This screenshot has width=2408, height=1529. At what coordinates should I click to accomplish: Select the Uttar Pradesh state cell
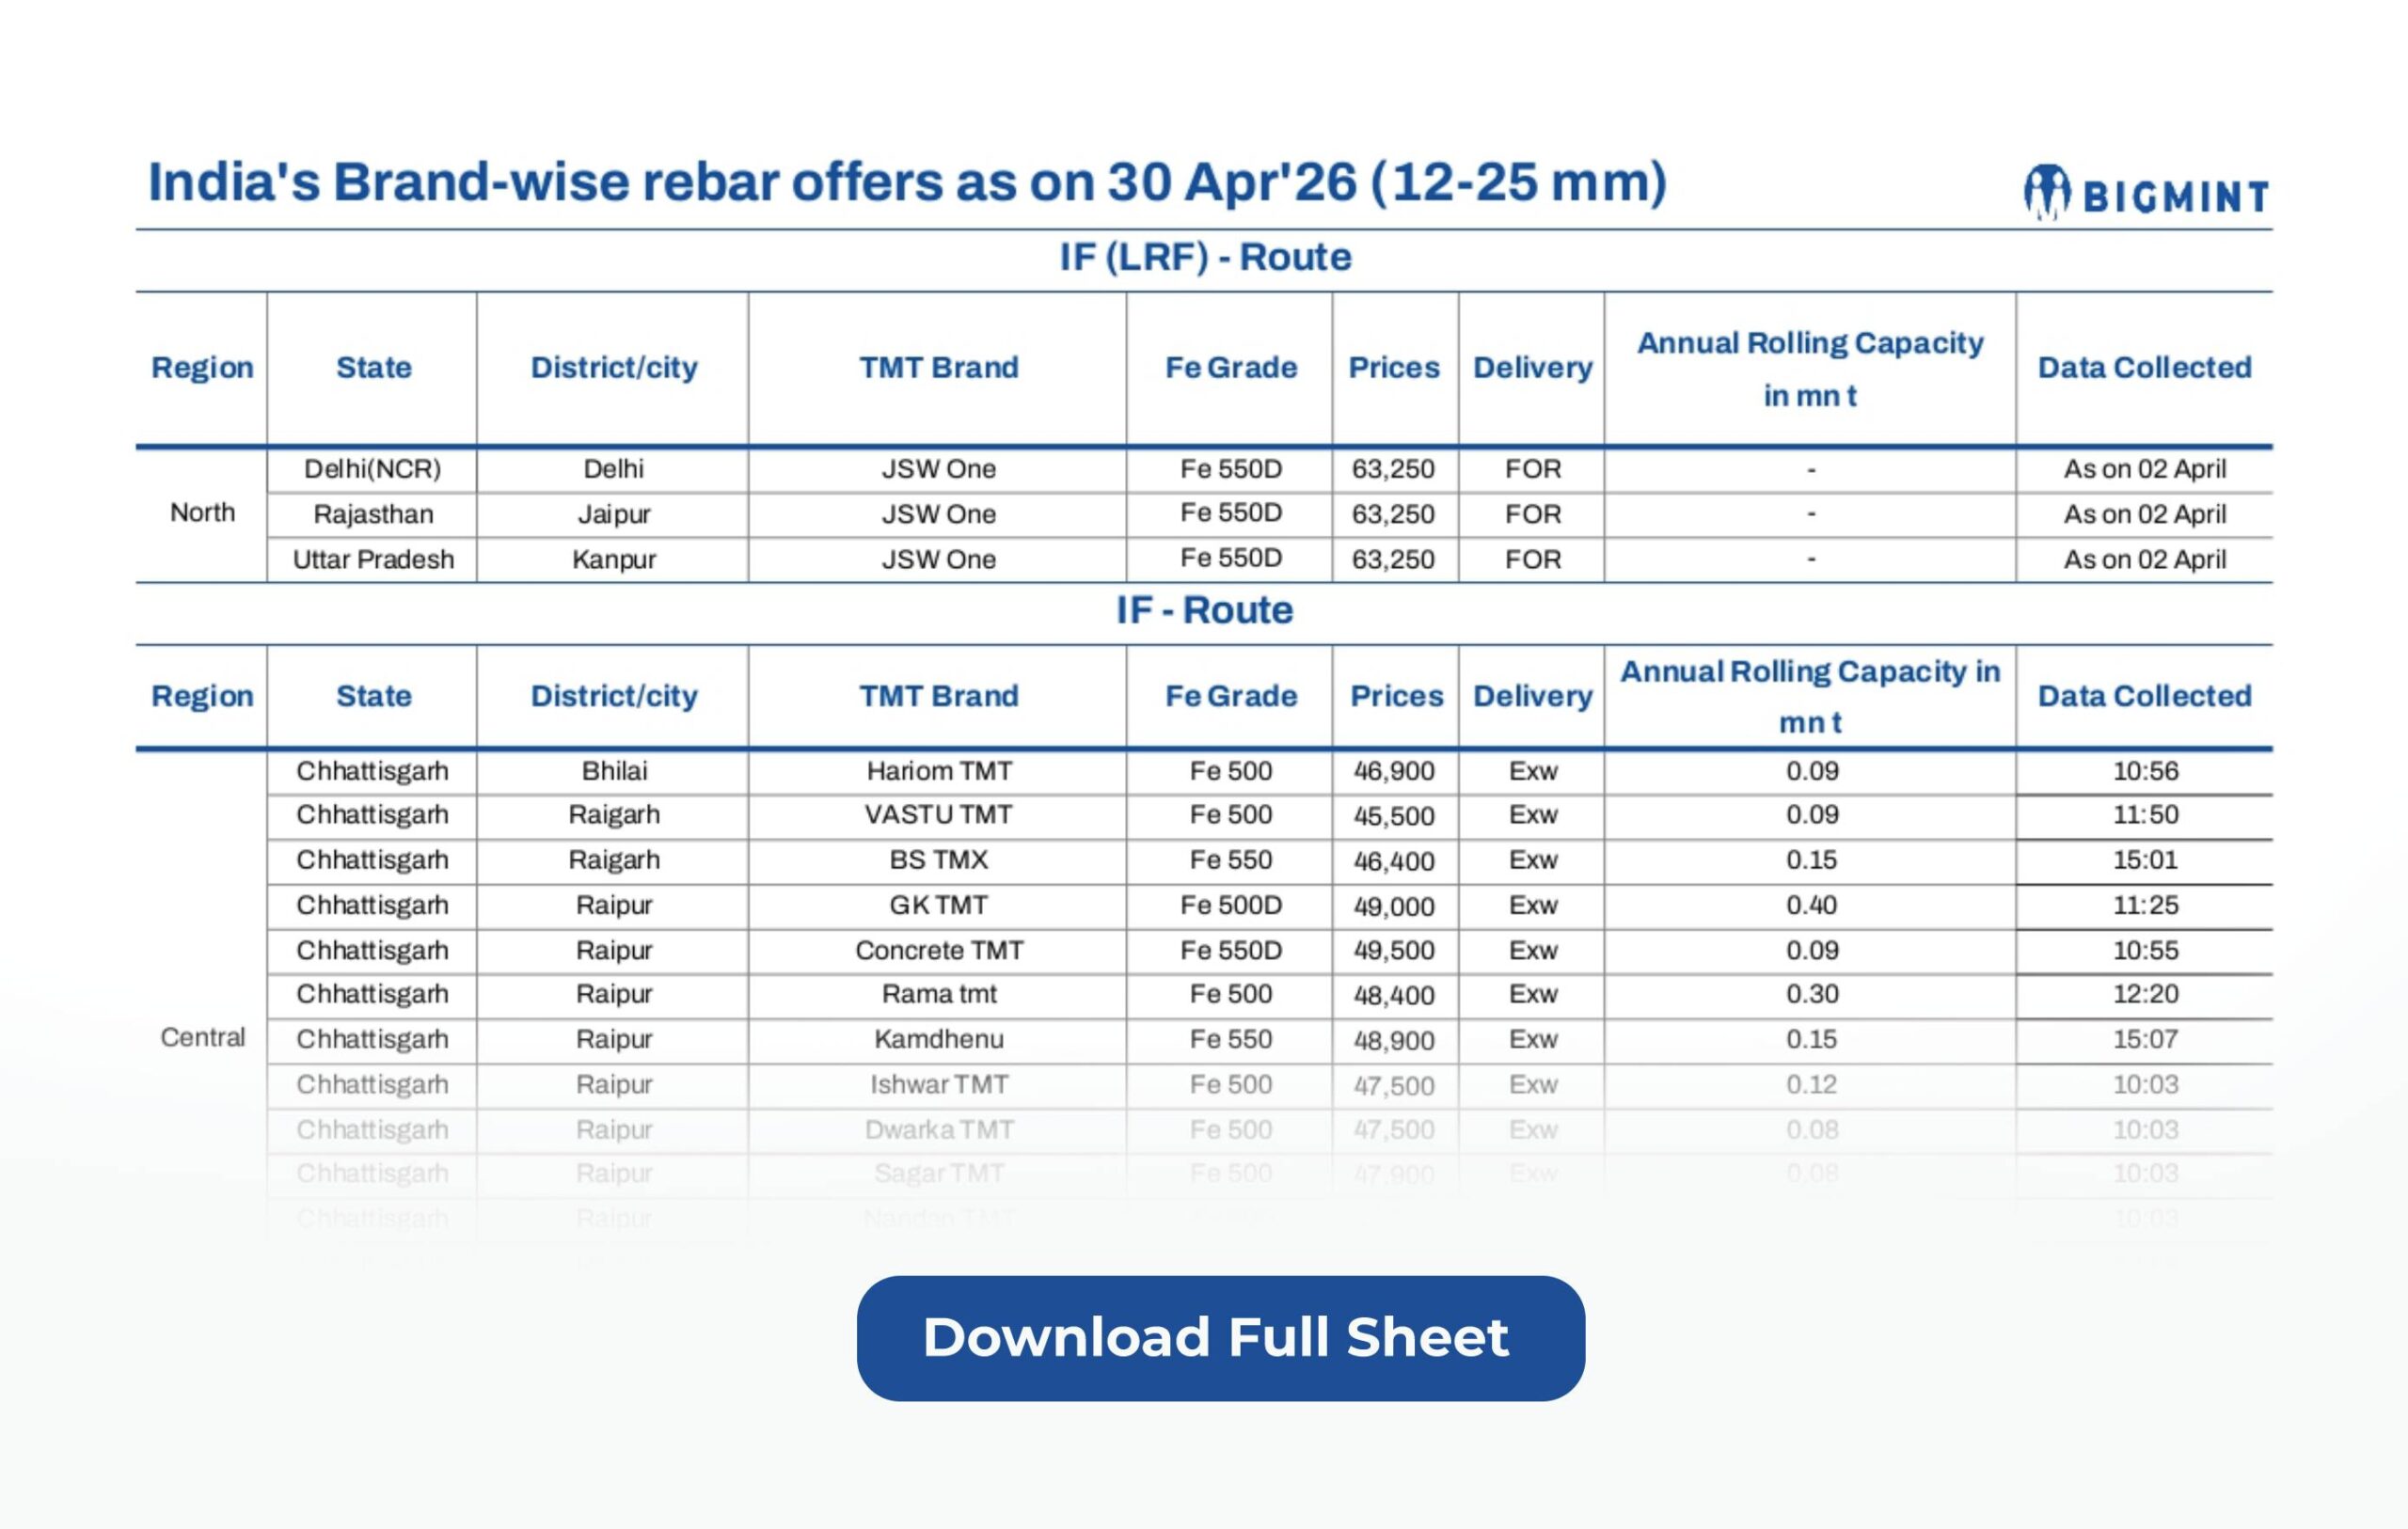pyautogui.click(x=373, y=559)
